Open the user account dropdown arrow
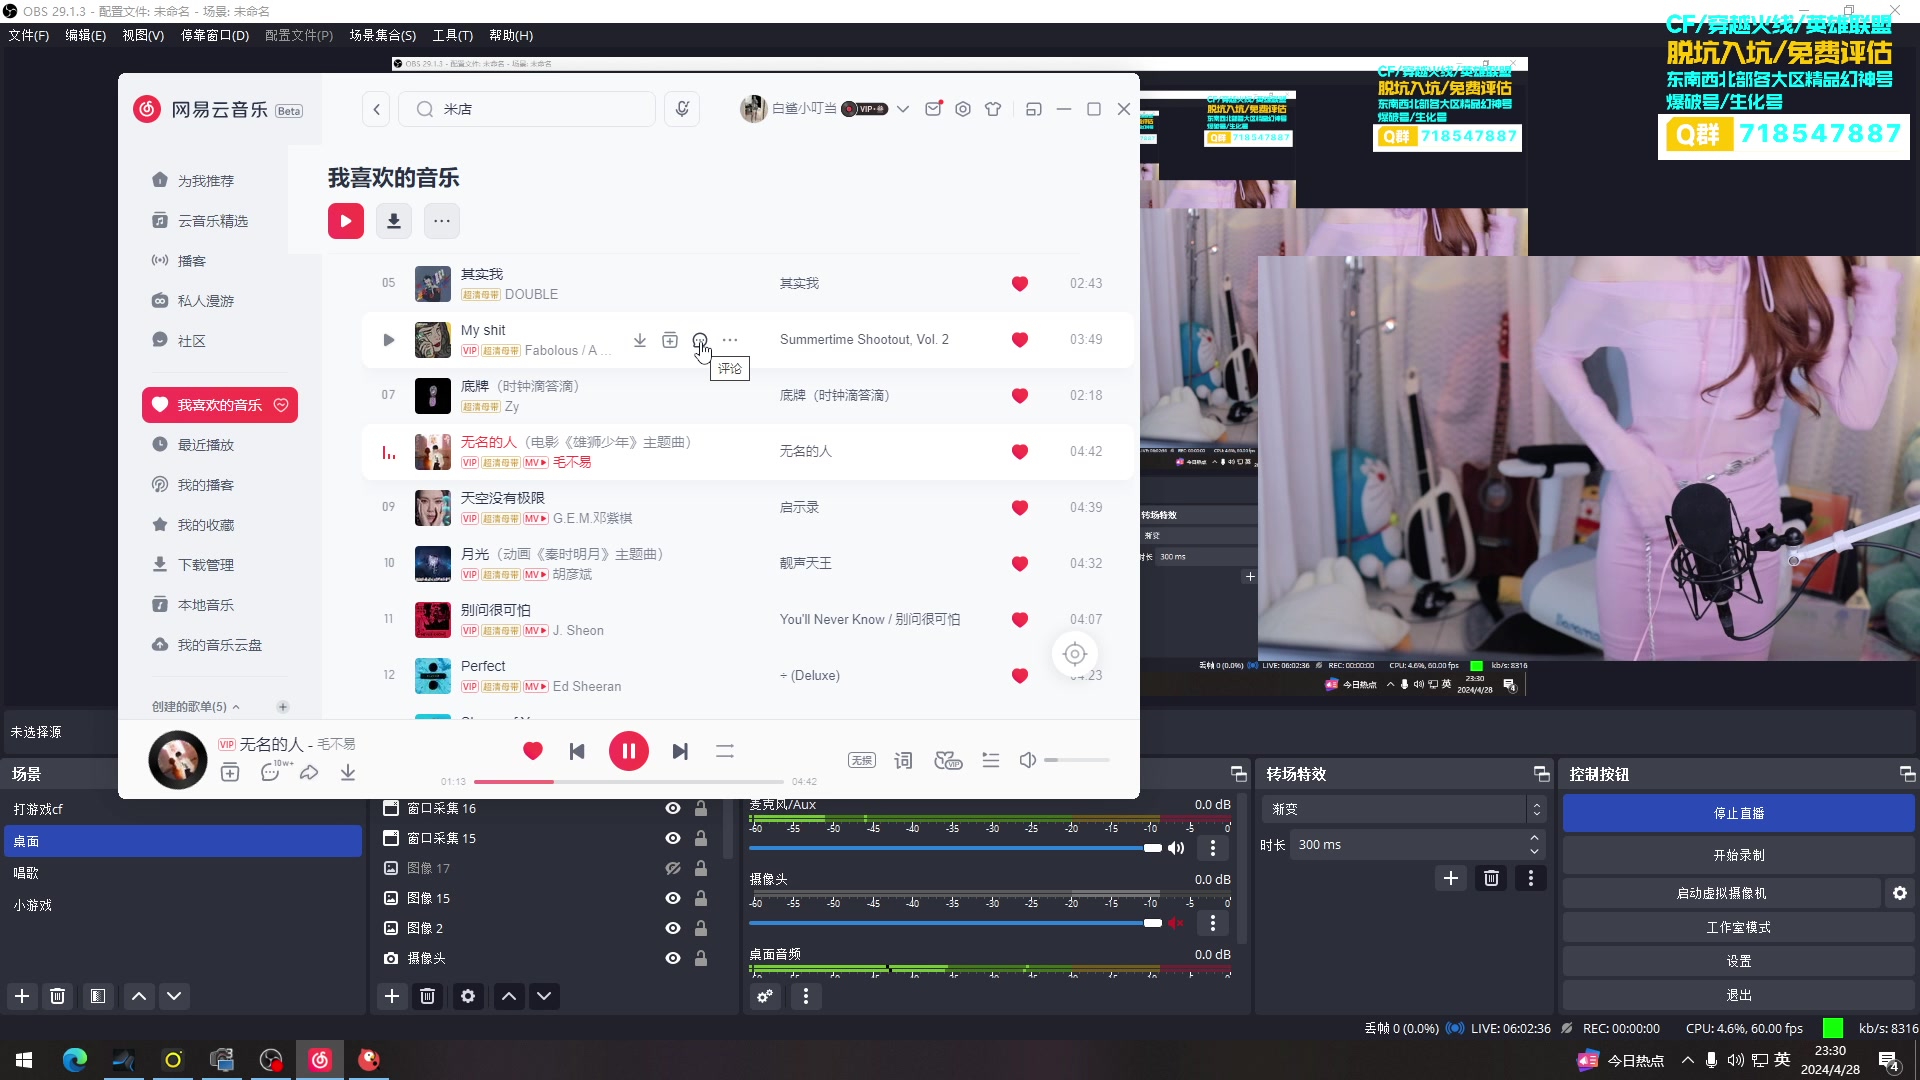 point(902,109)
